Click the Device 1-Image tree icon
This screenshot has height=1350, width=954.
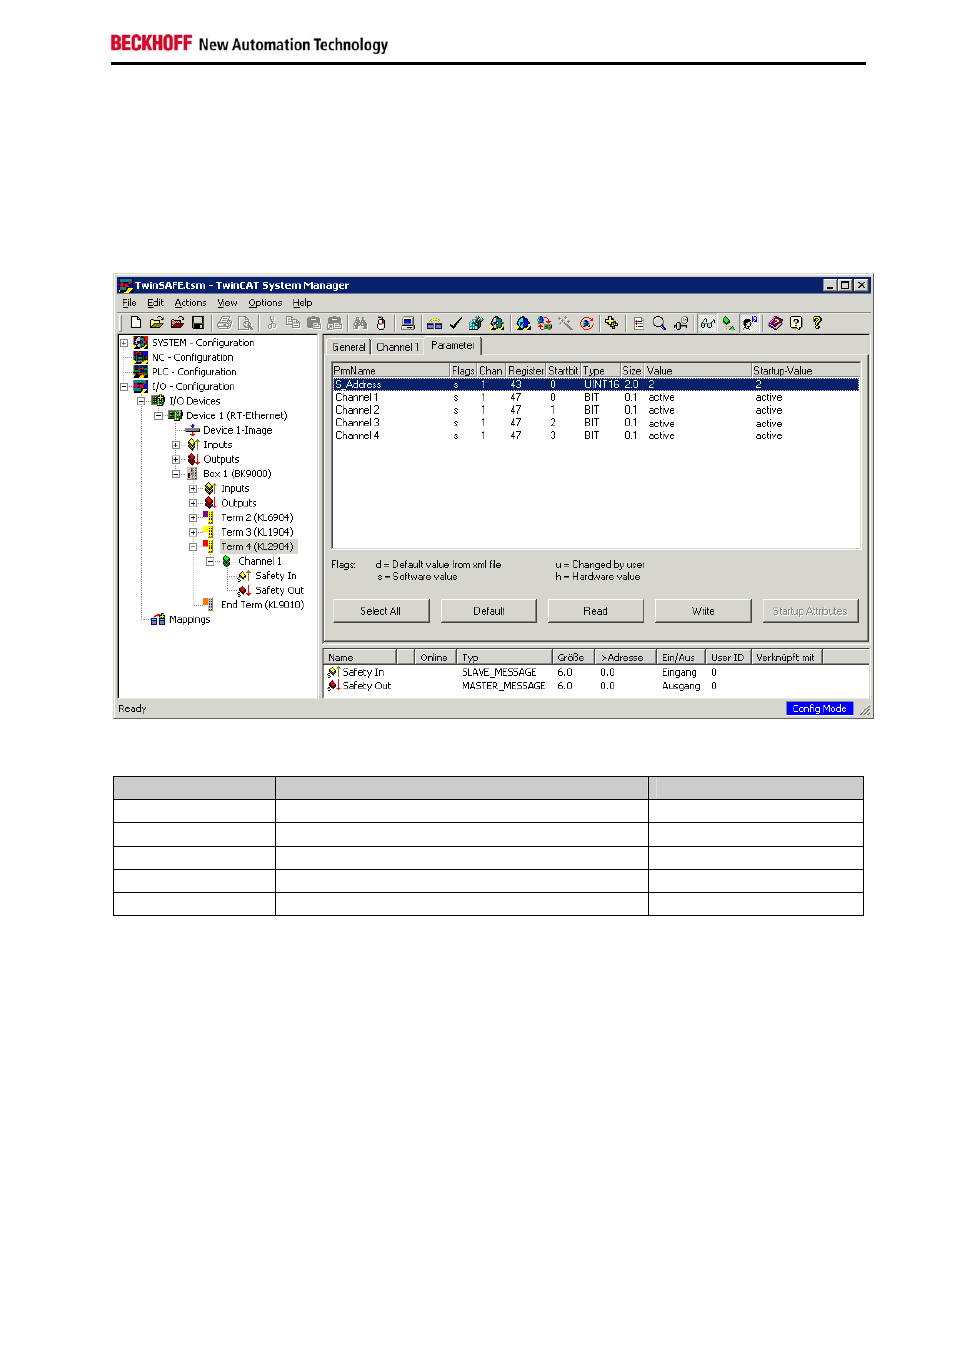[x=193, y=430]
